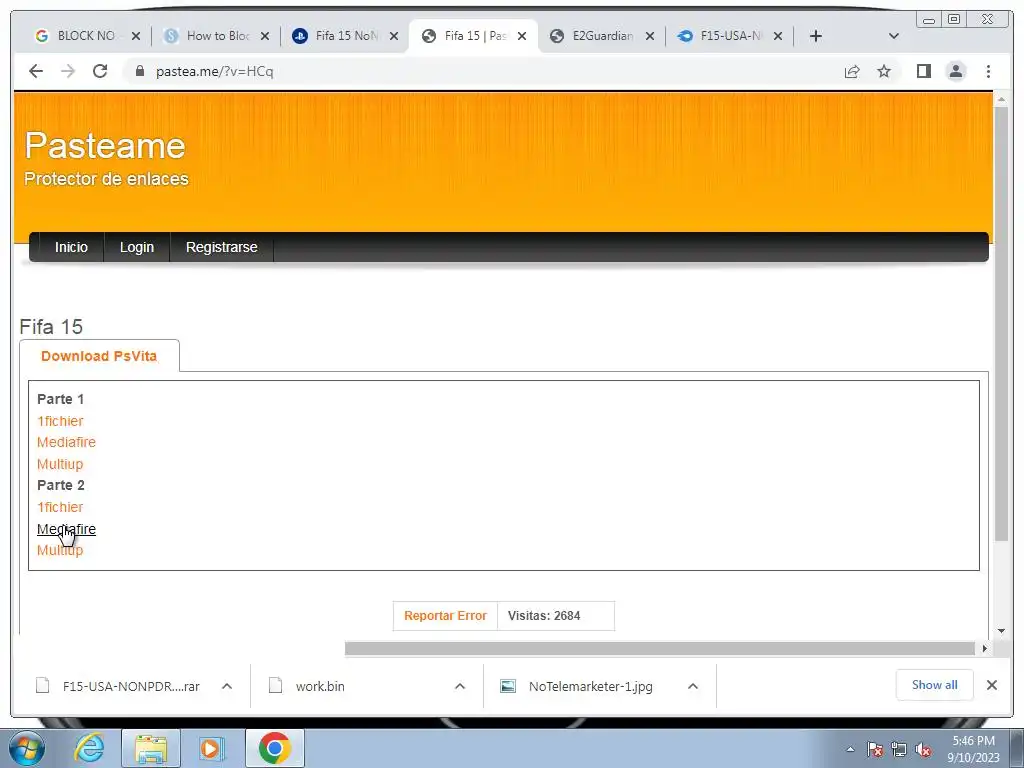This screenshot has width=1024, height=768.
Task: Reload the pastea.me page
Action: pos(100,71)
